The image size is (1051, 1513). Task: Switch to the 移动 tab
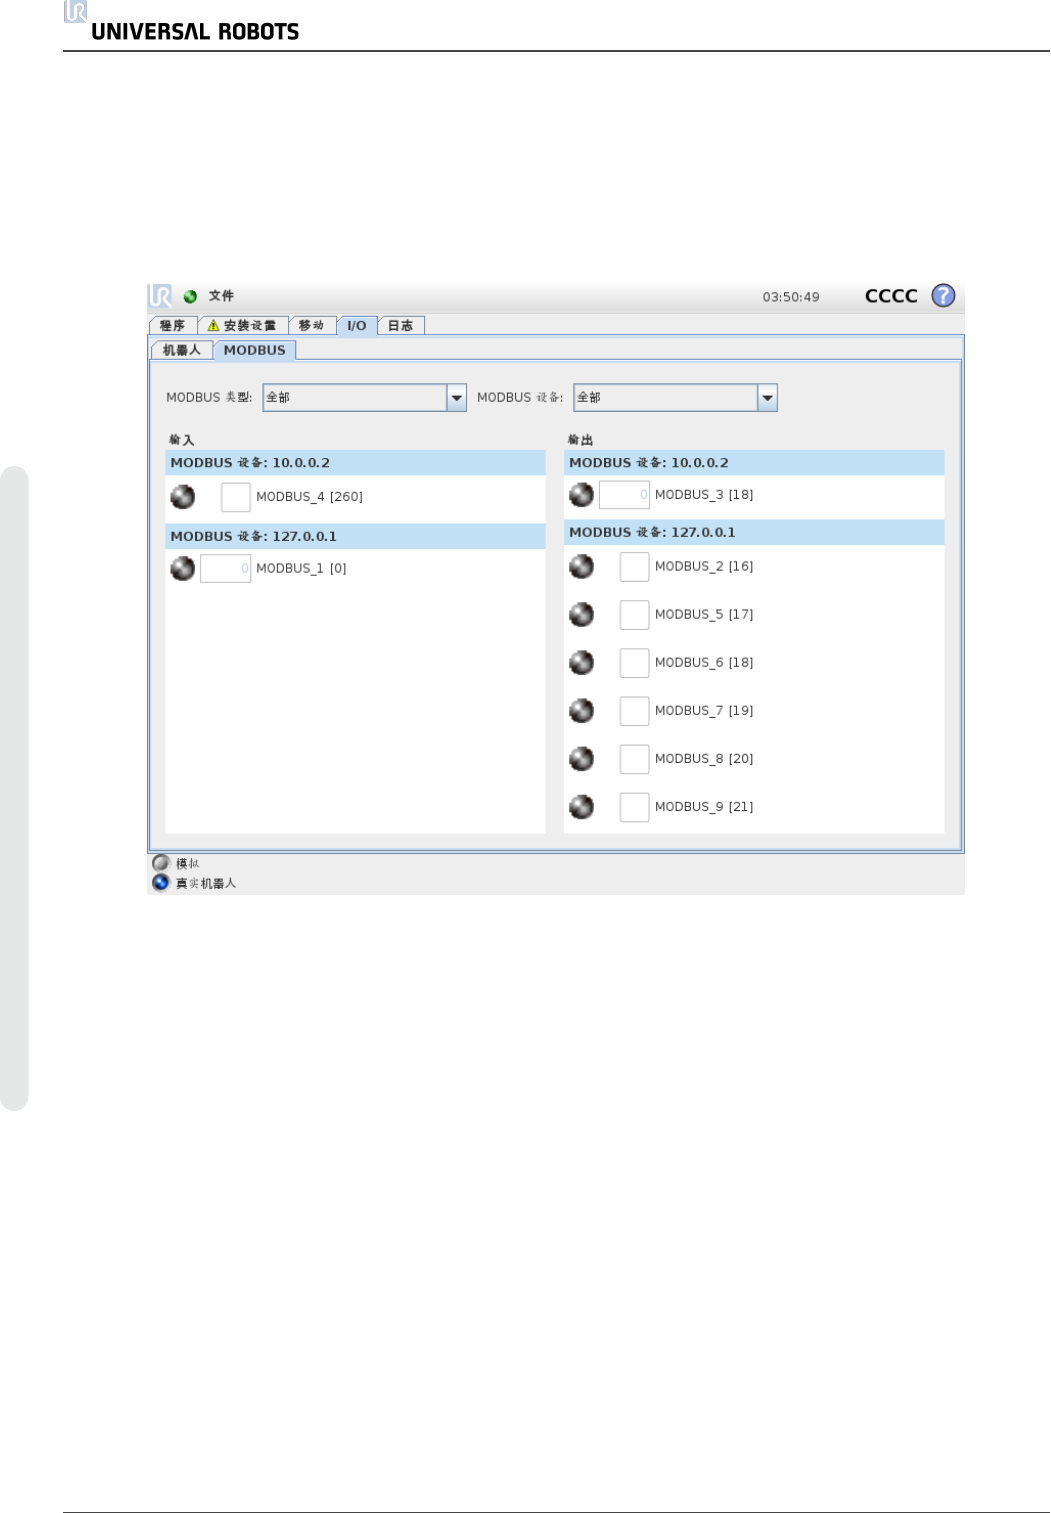(311, 326)
